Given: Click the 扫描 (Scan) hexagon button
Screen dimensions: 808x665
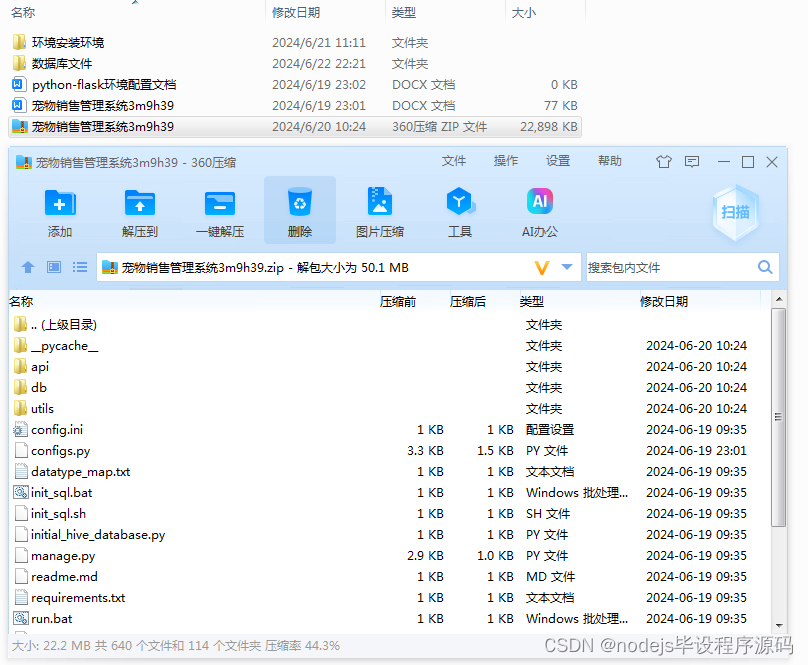Looking at the screenshot, I should coord(735,212).
